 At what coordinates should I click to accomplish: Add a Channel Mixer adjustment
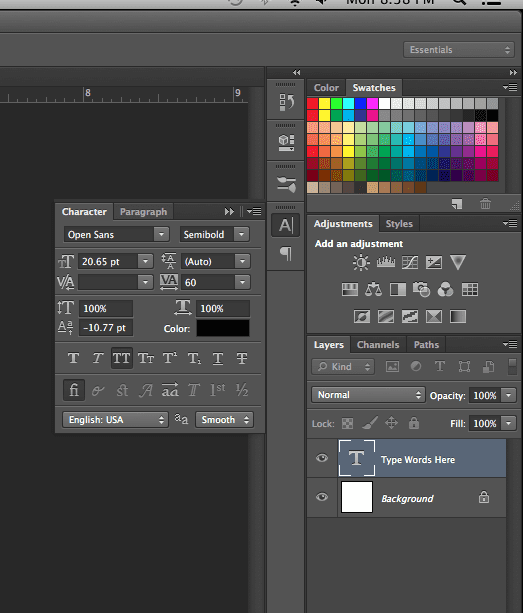click(x=446, y=290)
